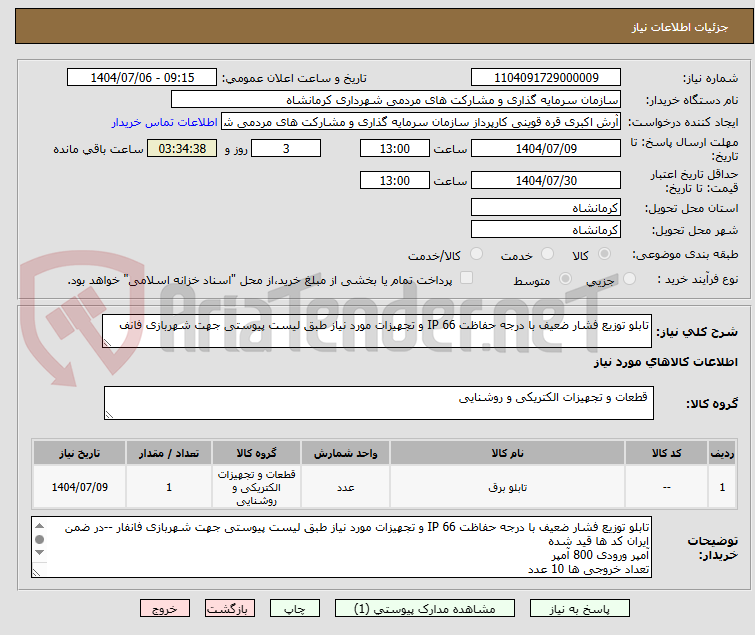The width and height of the screenshot is (755, 635).
Task: Open مشاهده مدارک پیوستی (1) button
Action: click(425, 609)
